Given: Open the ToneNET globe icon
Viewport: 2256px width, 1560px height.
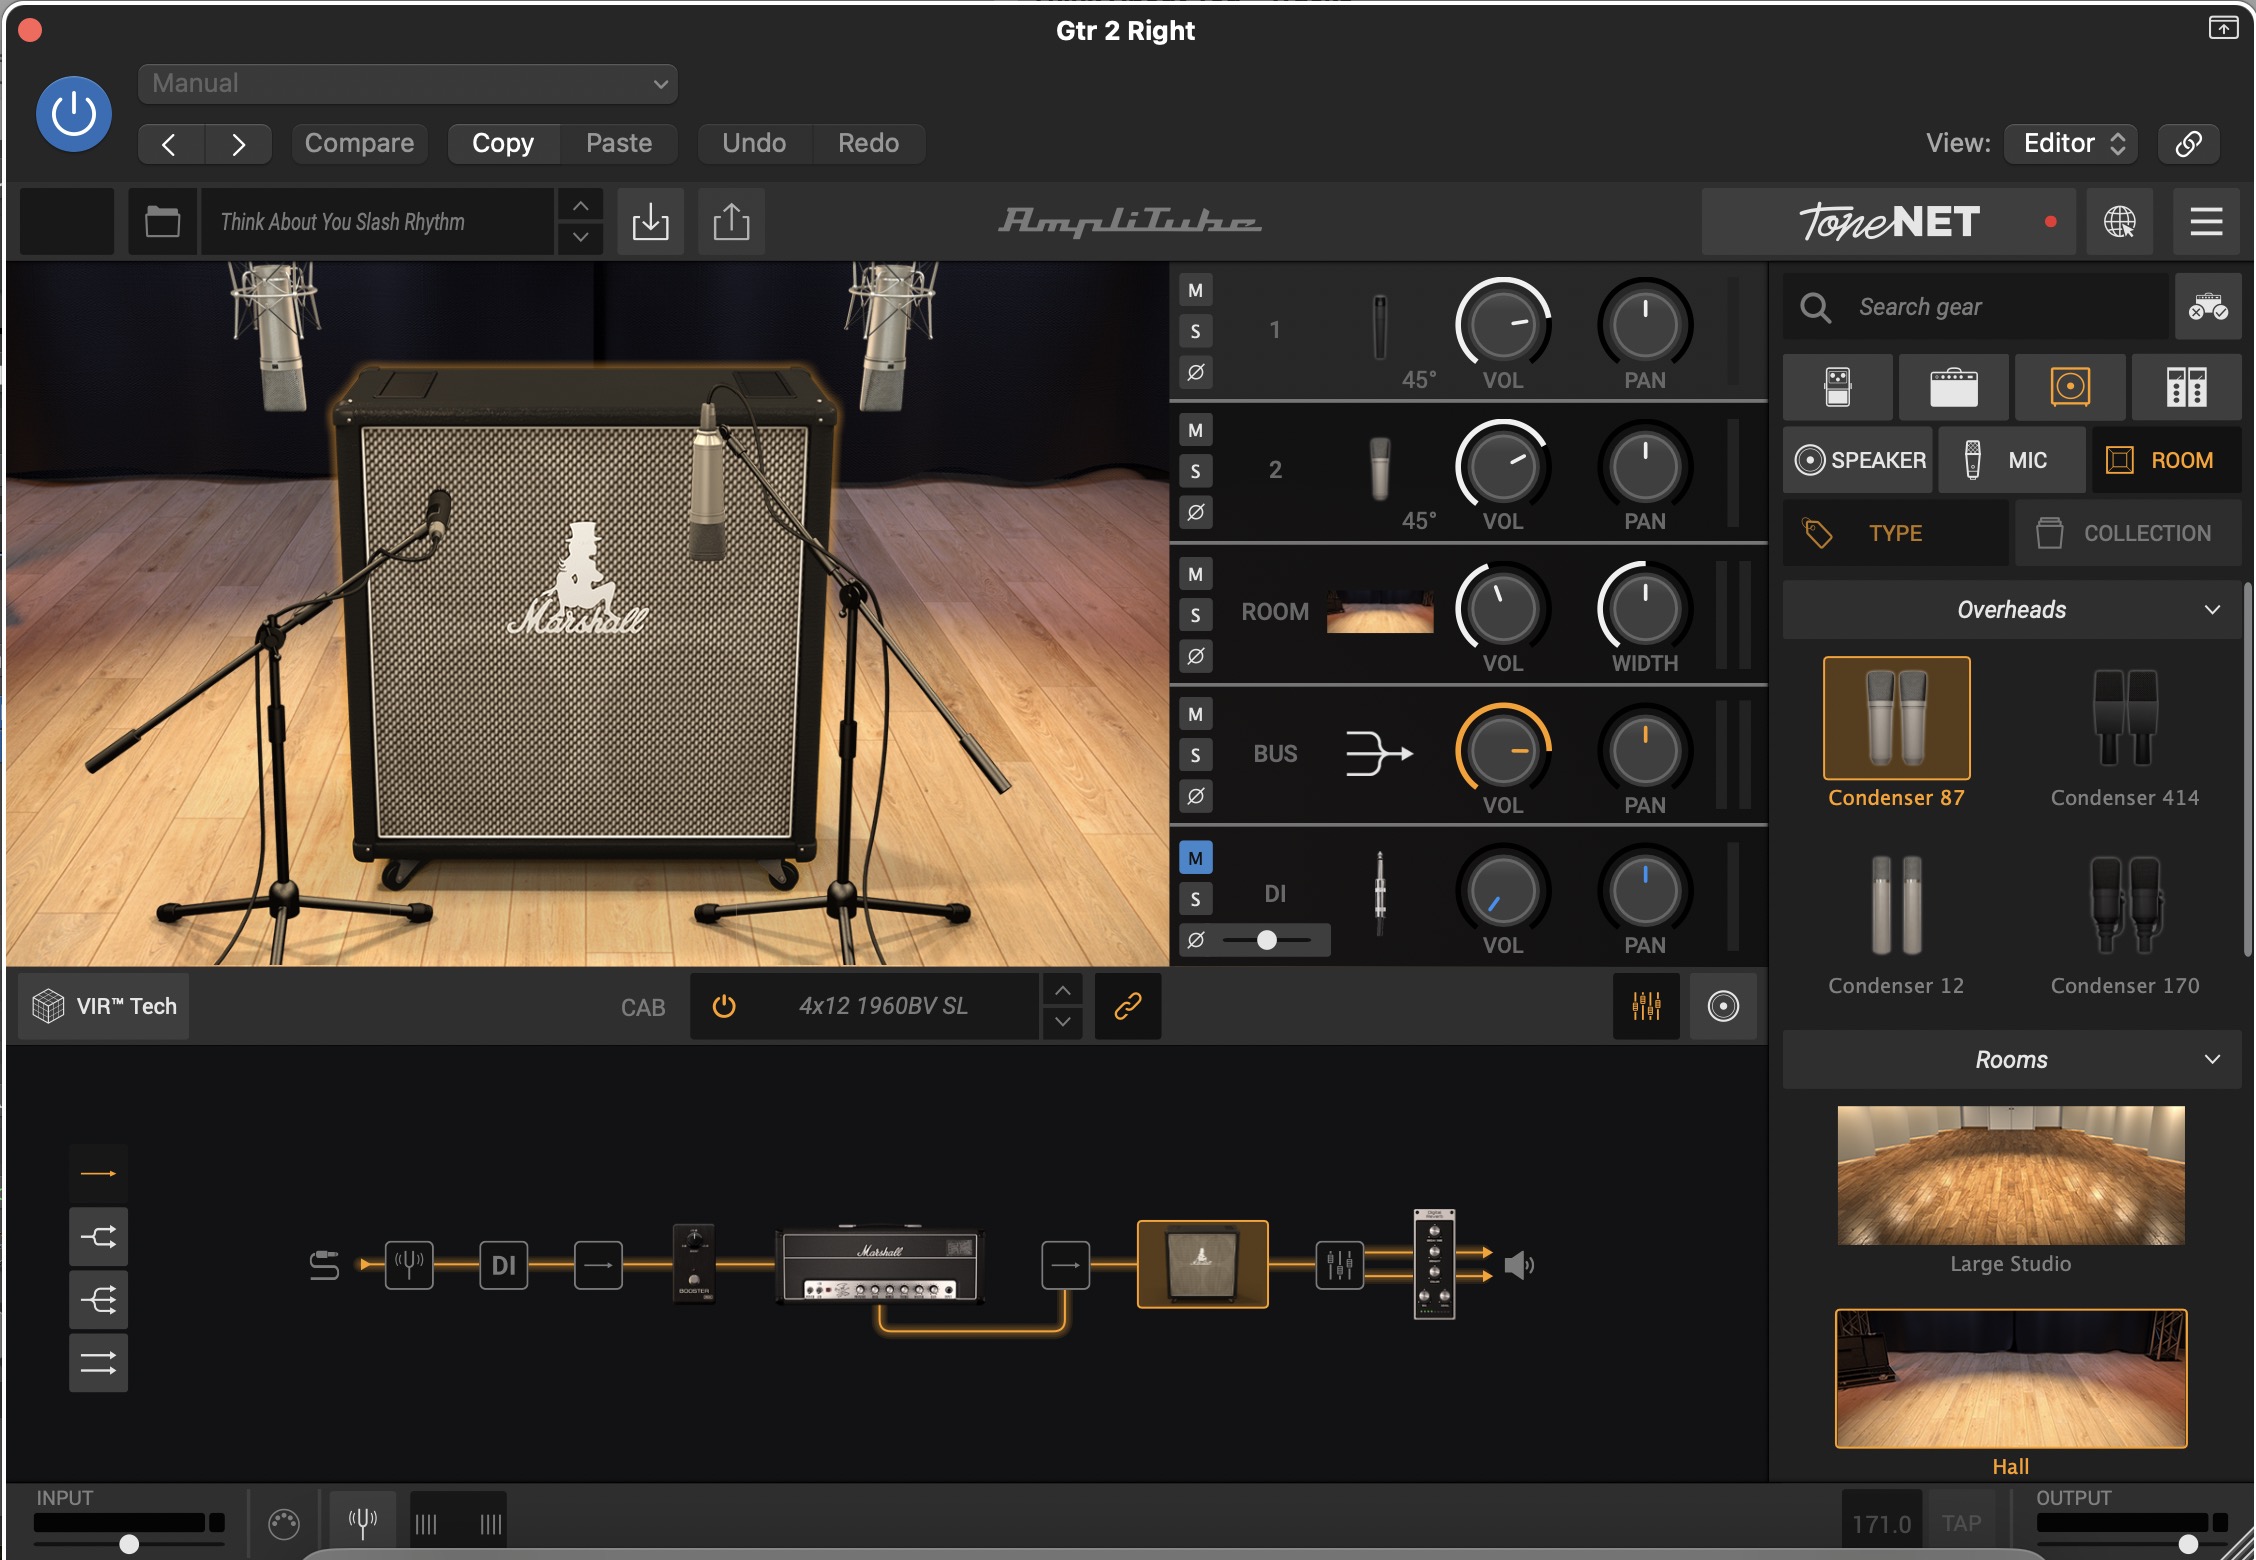Looking at the screenshot, I should tap(2119, 221).
